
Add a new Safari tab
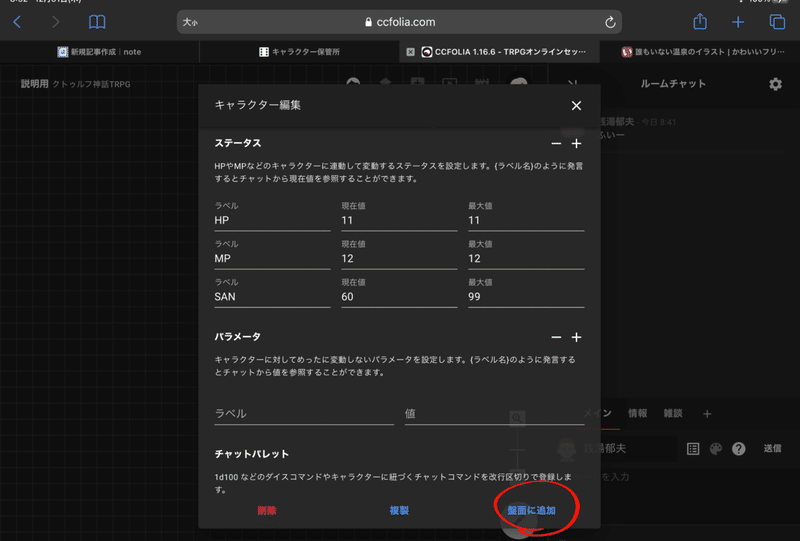tap(738, 22)
